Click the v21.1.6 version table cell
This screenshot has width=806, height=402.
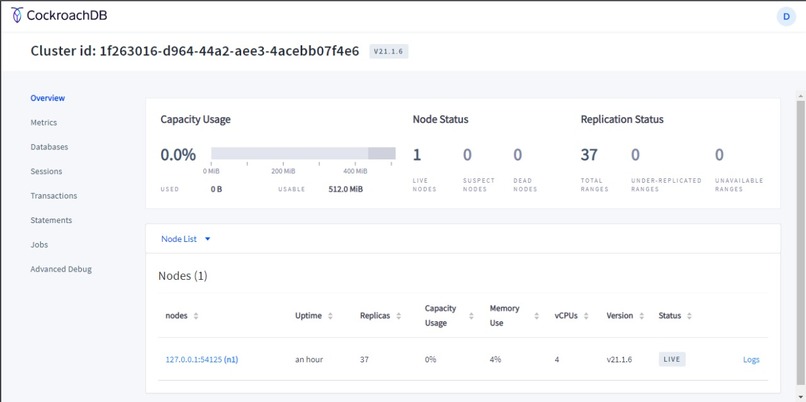point(619,360)
